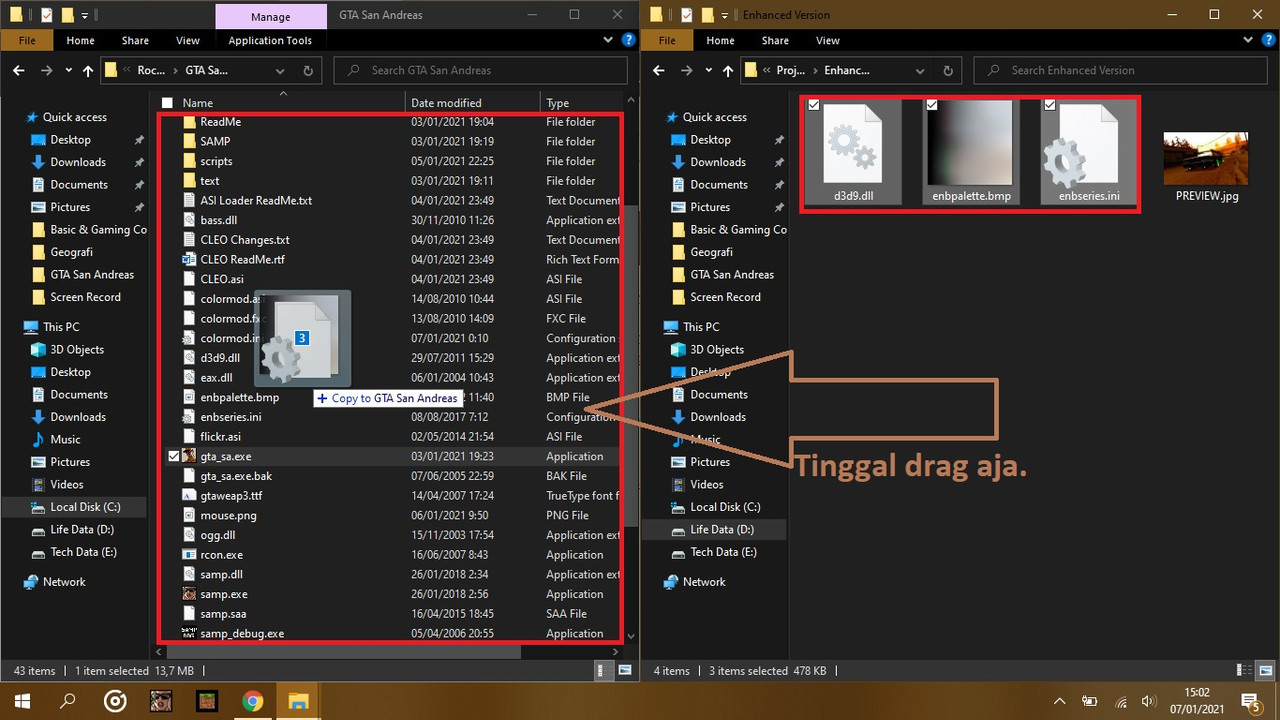Expand the ribbon in Enhanced Version window
The height and width of the screenshot is (720, 1280).
[x=1250, y=40]
